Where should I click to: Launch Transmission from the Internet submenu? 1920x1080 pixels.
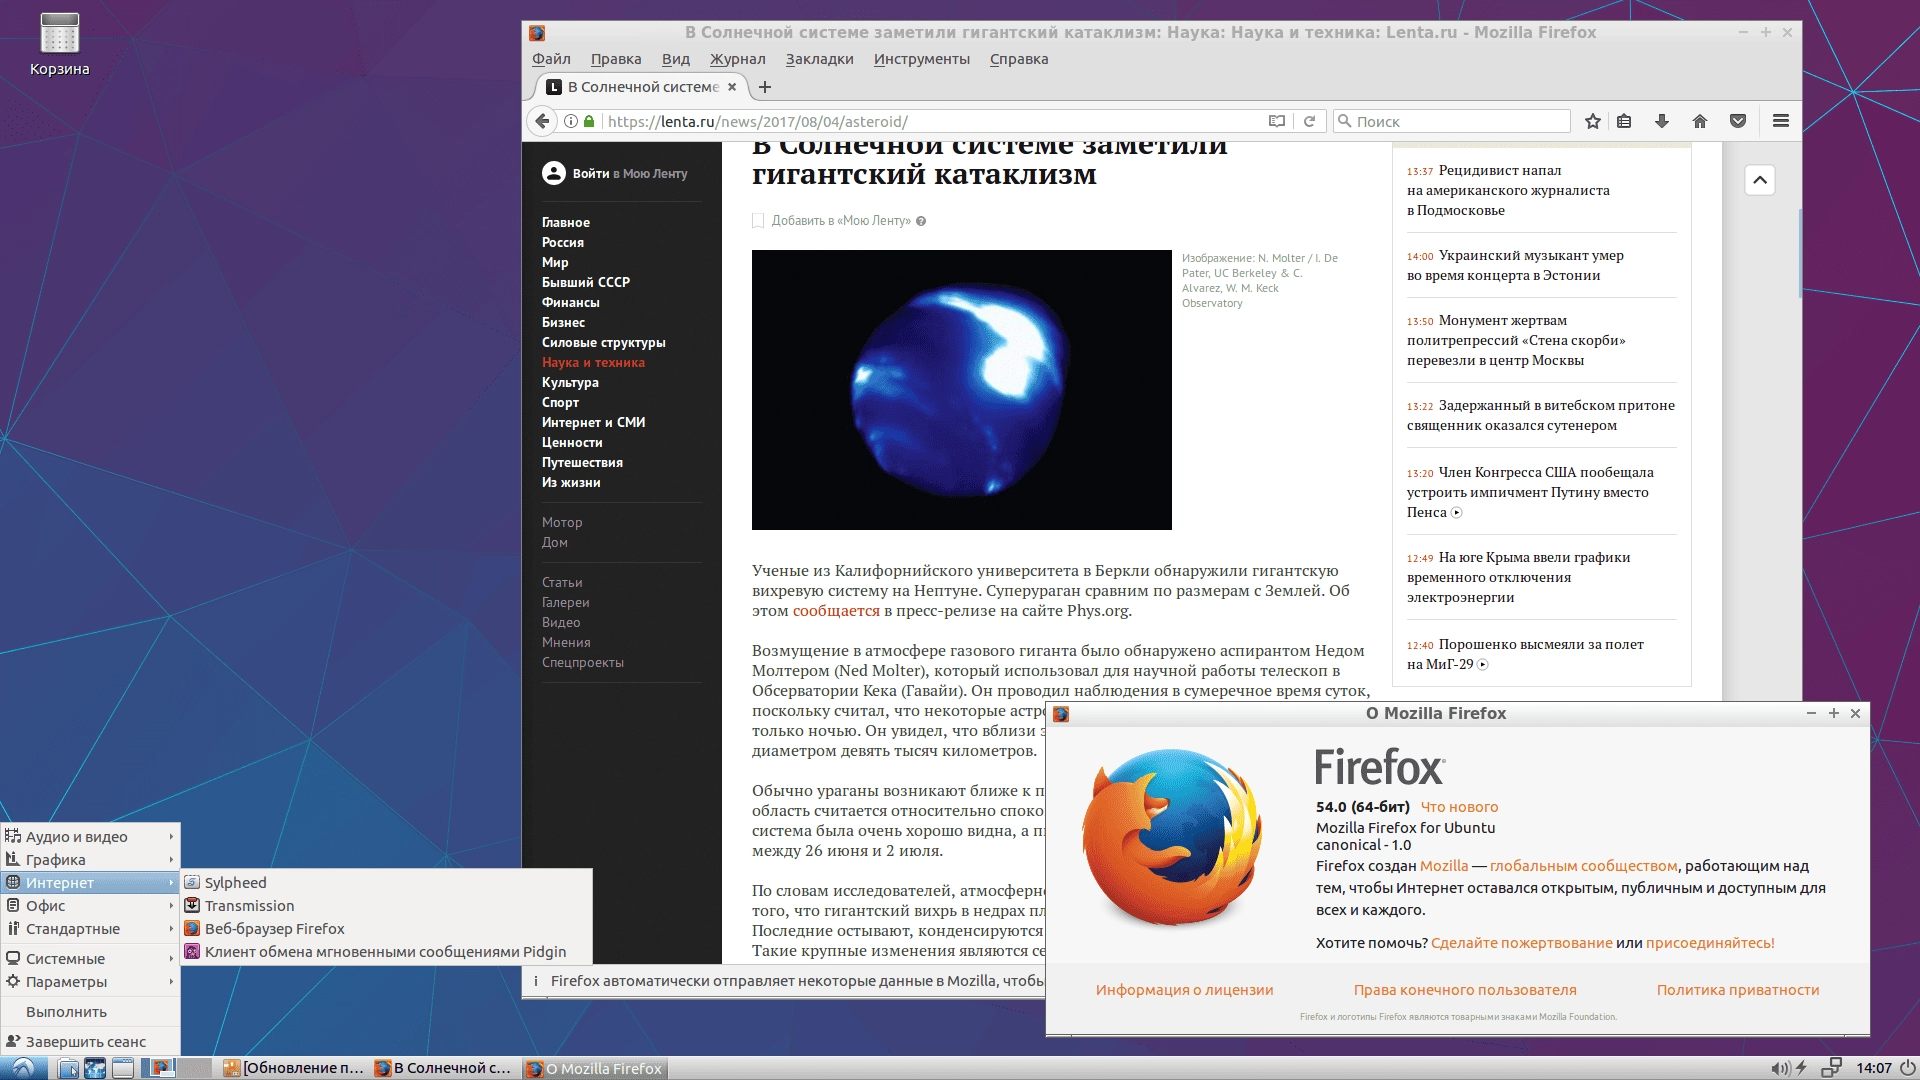pos(387,905)
